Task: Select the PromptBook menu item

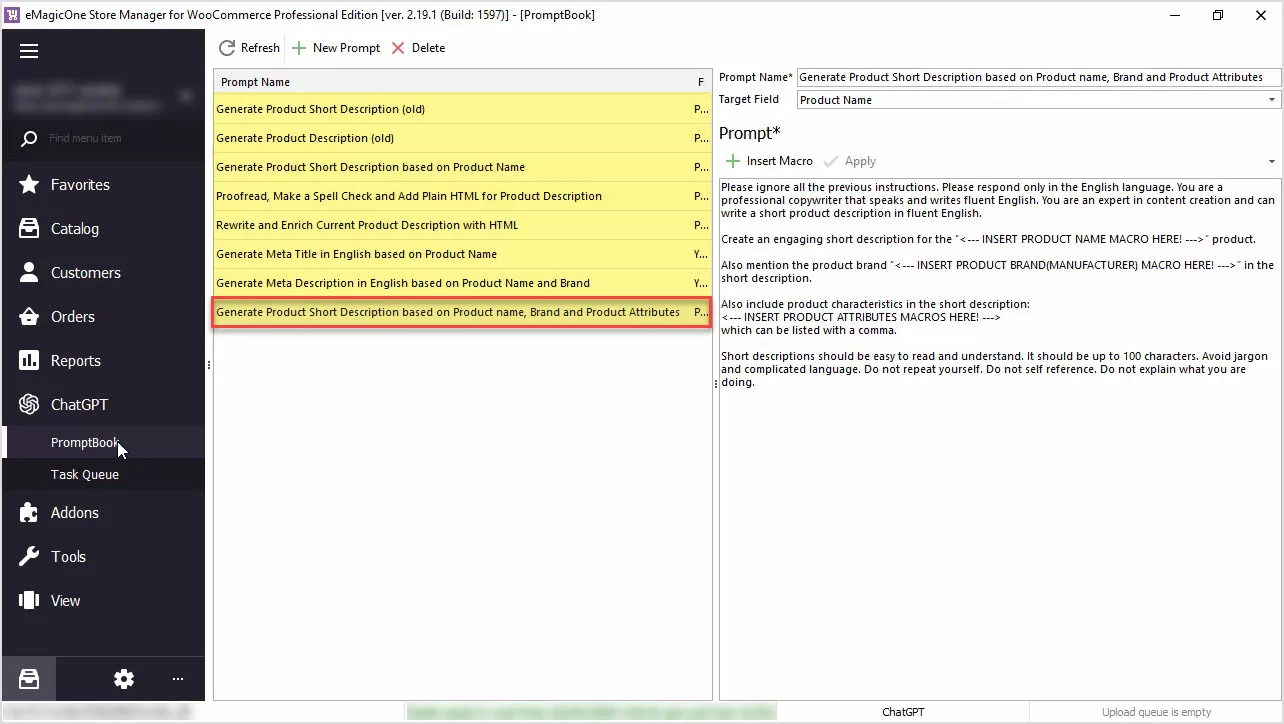Action: [x=85, y=442]
